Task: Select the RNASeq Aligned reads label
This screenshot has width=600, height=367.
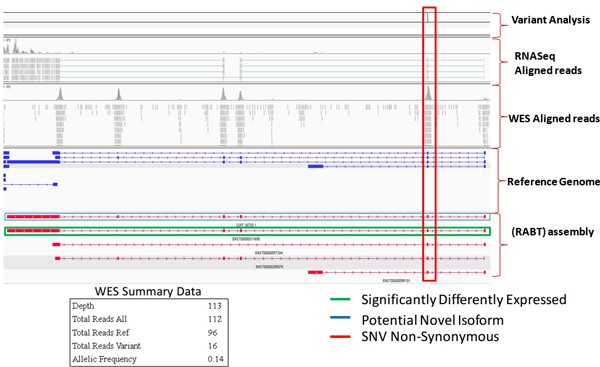Action: click(548, 63)
